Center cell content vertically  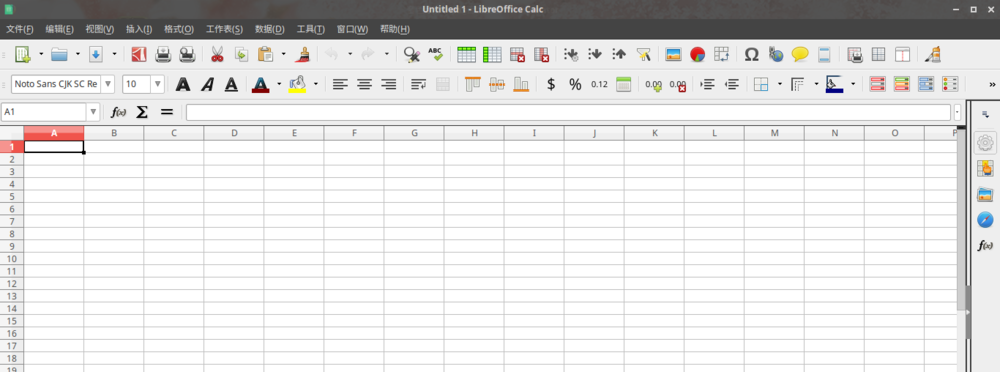coord(497,84)
